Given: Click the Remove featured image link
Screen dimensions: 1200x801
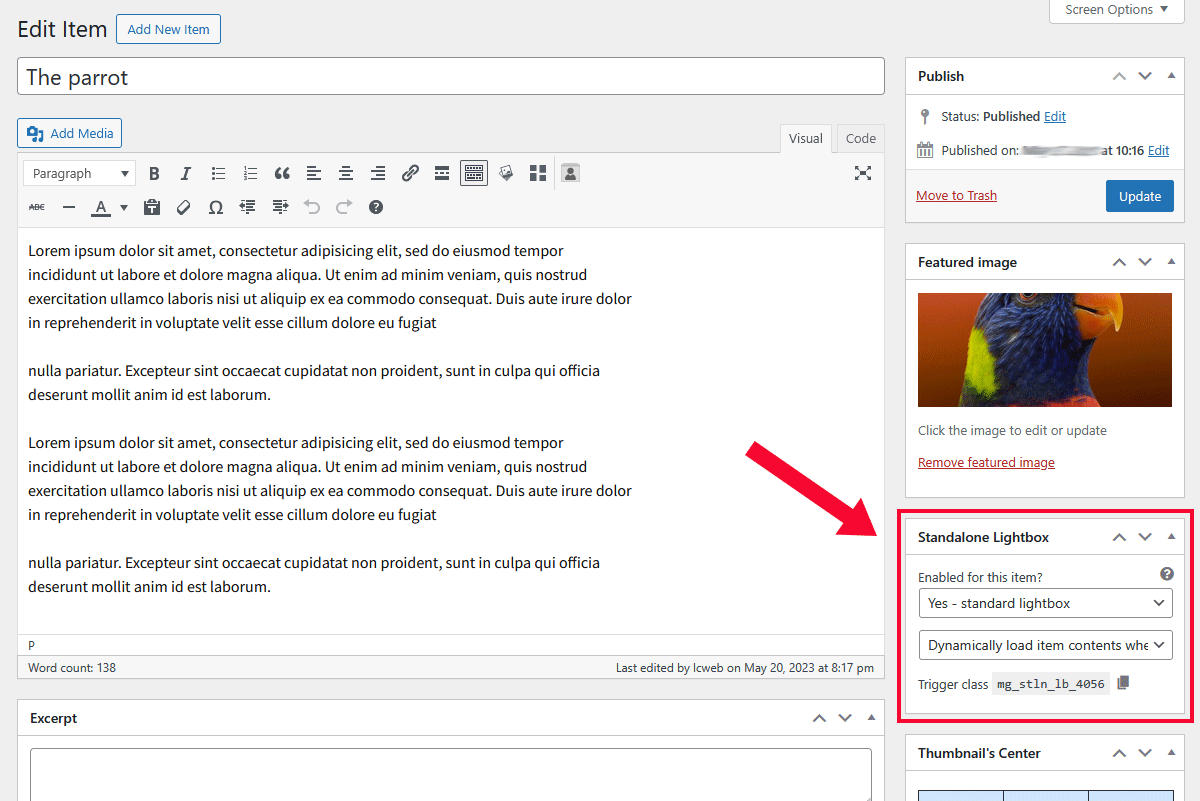Looking at the screenshot, I should point(986,463).
